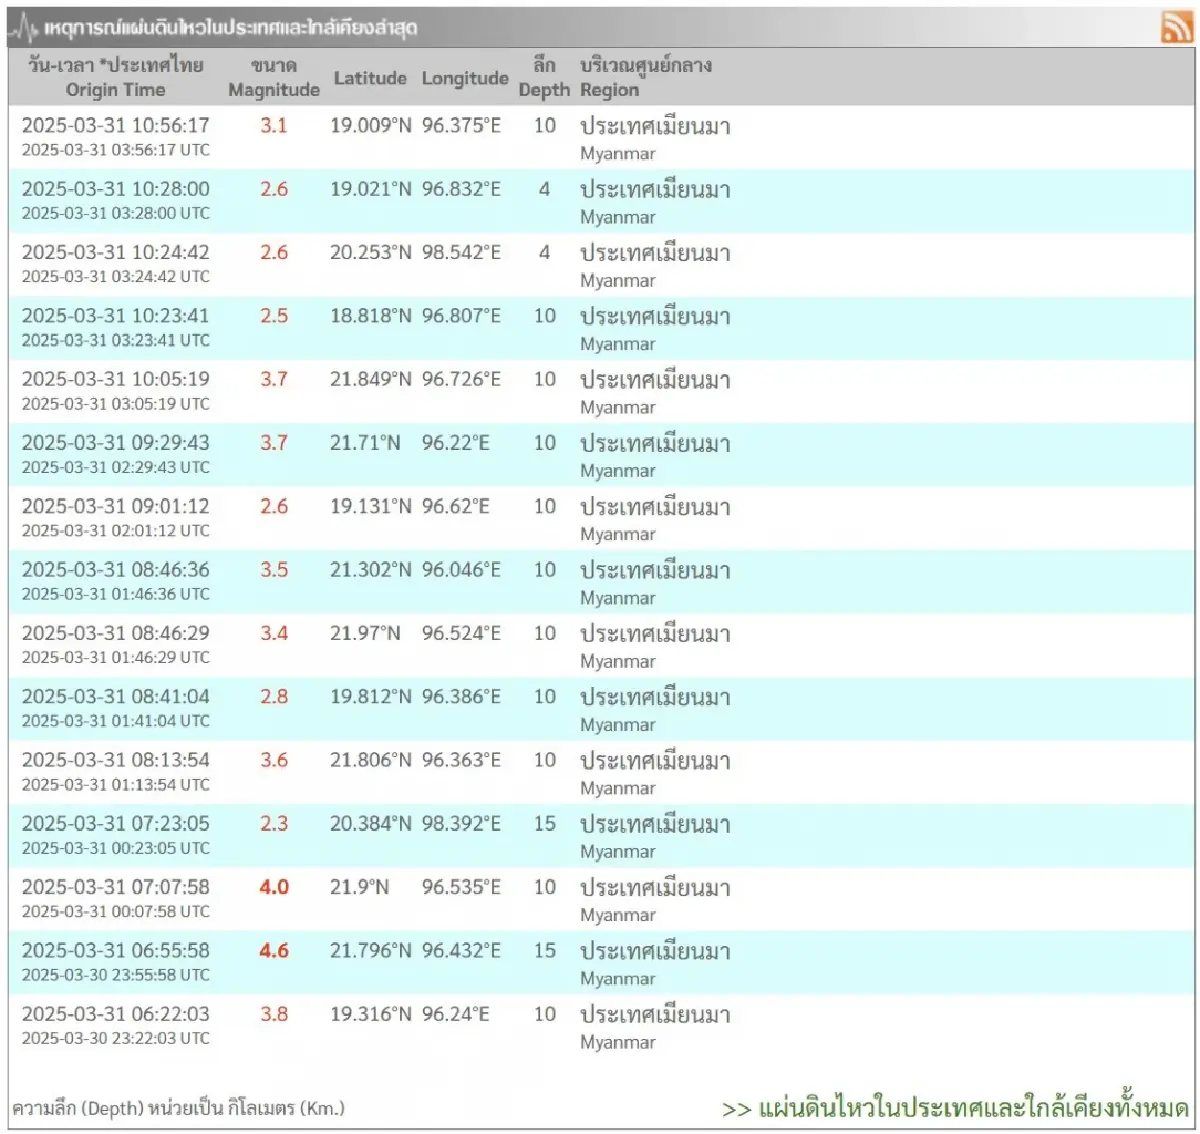Open the 2025-03-31 10:56:17 earthquake entry
Viewport: 1200px width, 1134px height.
click(x=116, y=126)
